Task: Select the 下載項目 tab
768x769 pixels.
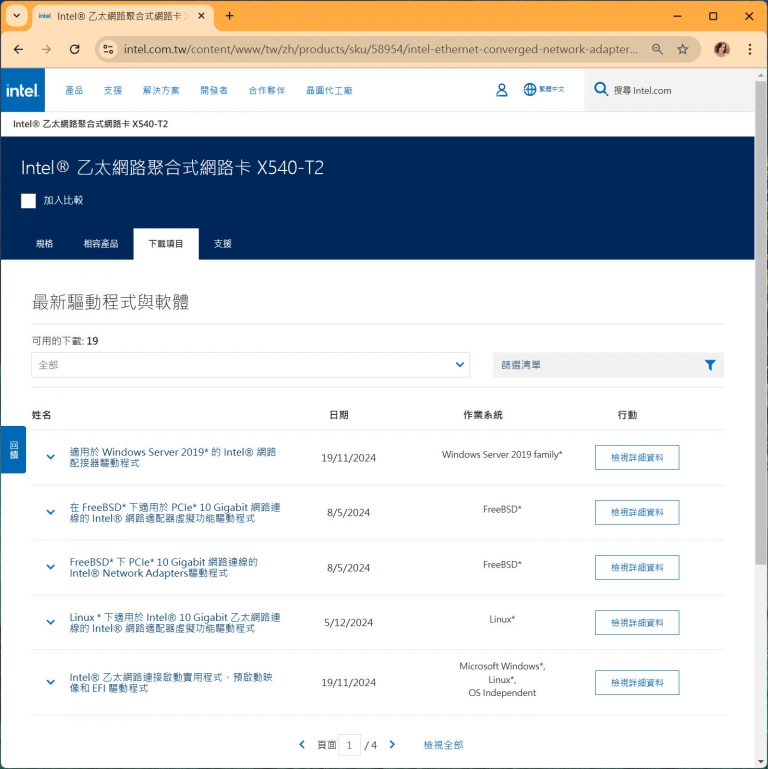Action: tap(166, 244)
